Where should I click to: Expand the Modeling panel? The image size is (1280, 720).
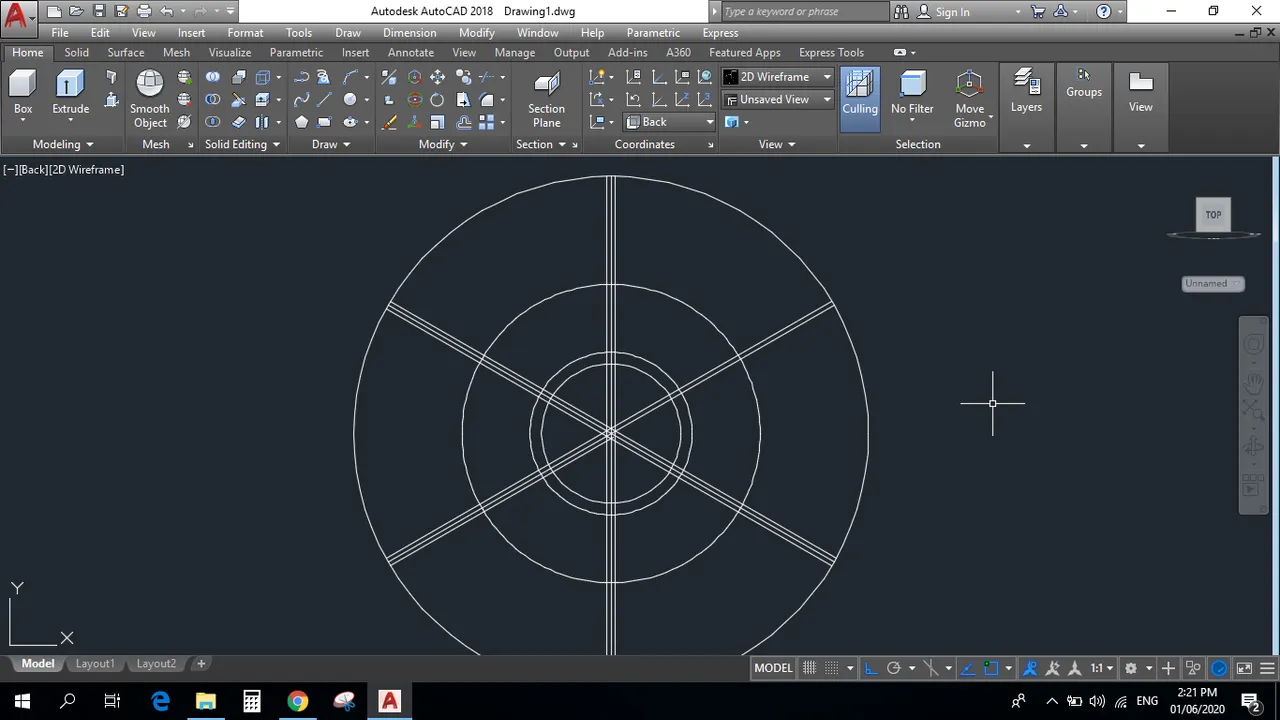click(63, 144)
